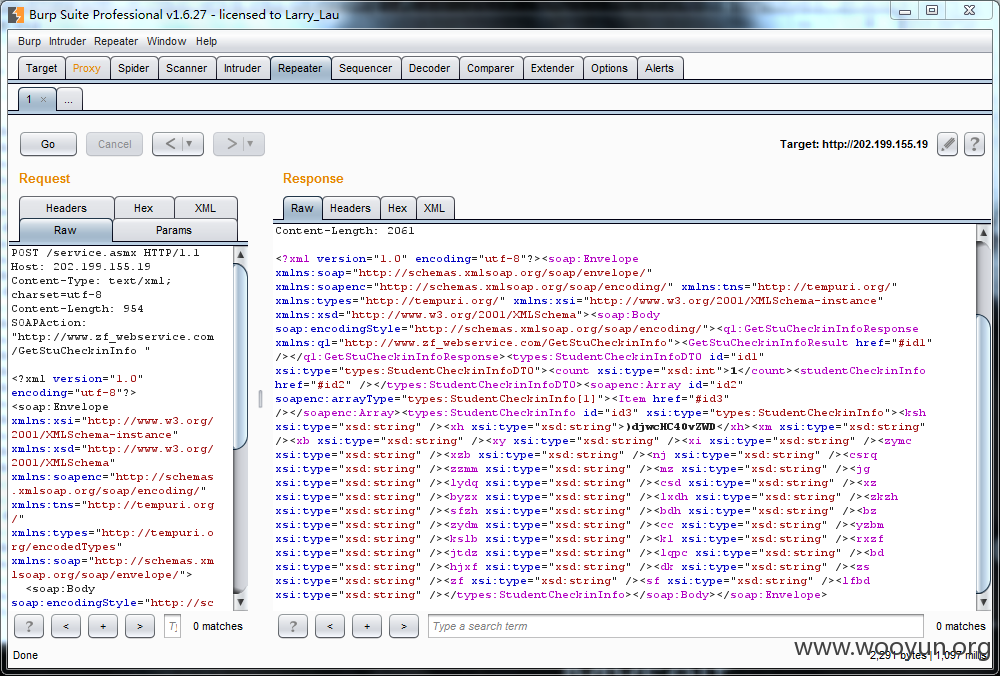
Task: Click the Host: 202.199.155.19 request header
Action: click(81, 267)
